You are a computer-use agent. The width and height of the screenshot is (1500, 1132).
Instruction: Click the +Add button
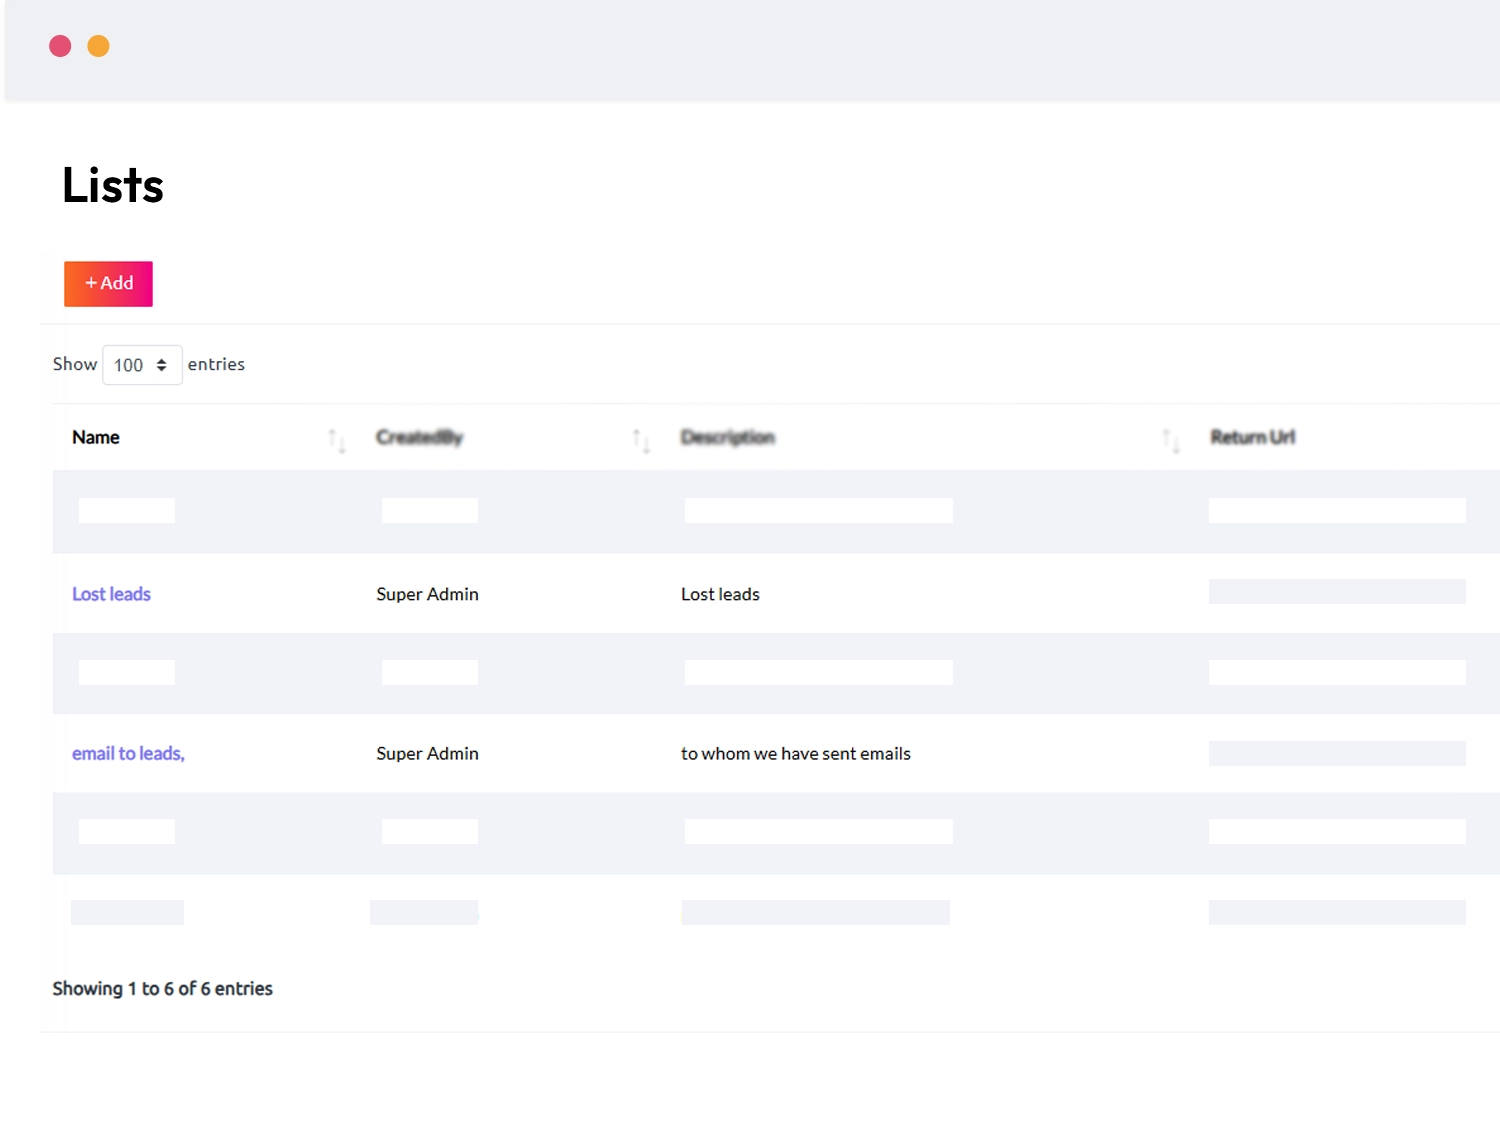(108, 284)
